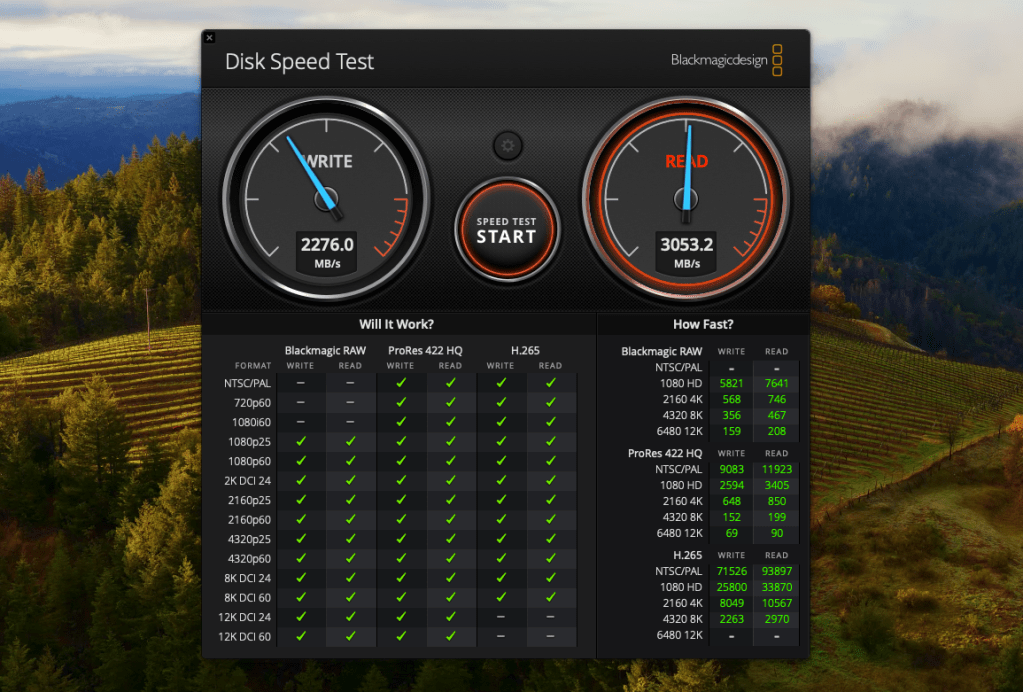Open the settings menu to choose a target drive
Image resolution: width=1023 pixels, height=692 pixels.
coord(507,145)
